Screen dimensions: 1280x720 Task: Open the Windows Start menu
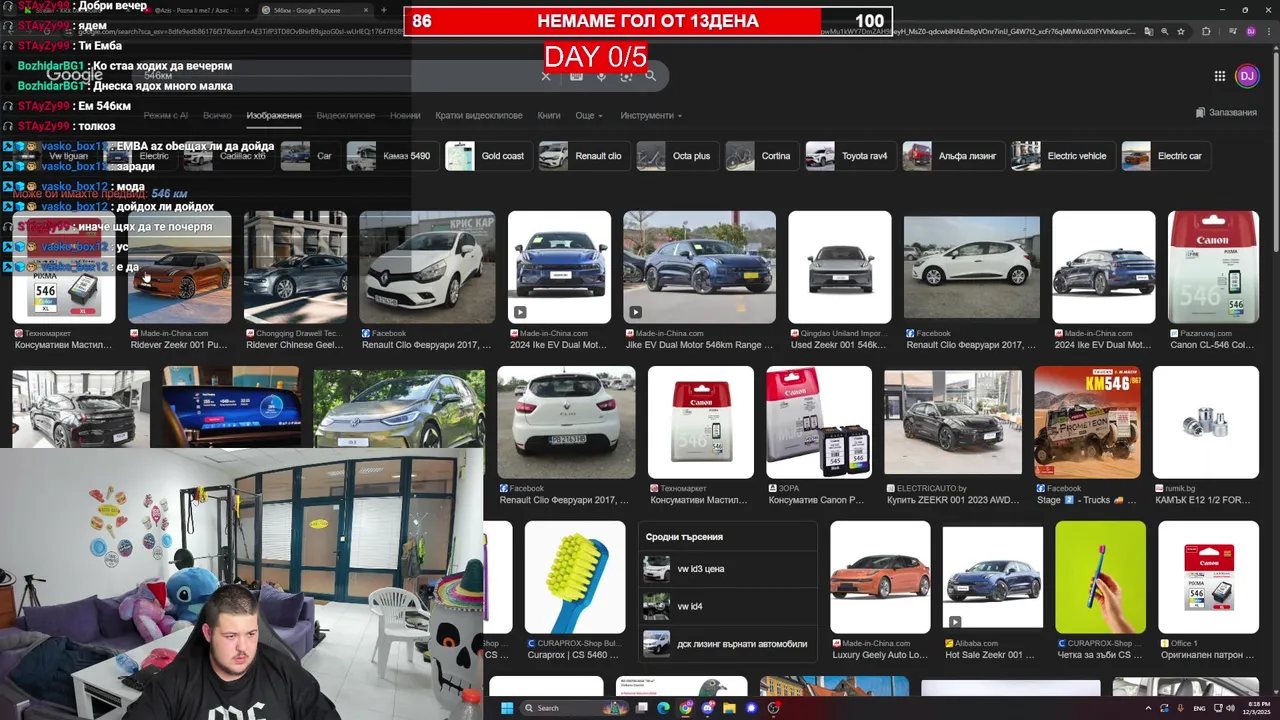506,708
